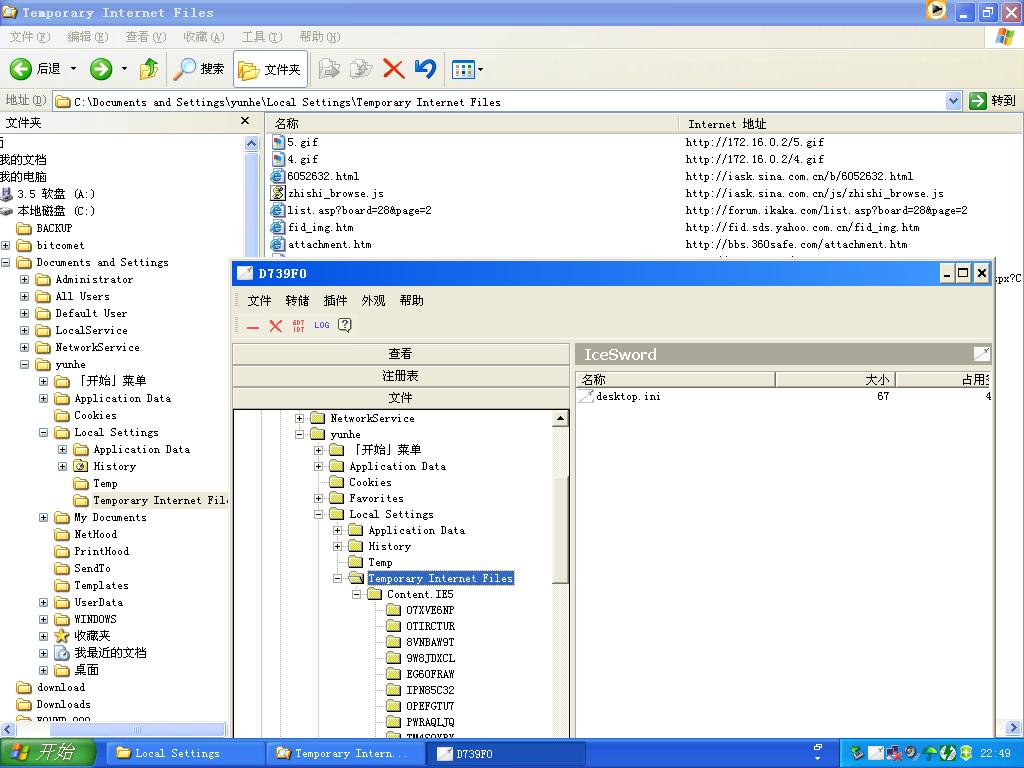Open the address bar dropdown arrow
Screen dimensions: 1024x768
coord(953,101)
